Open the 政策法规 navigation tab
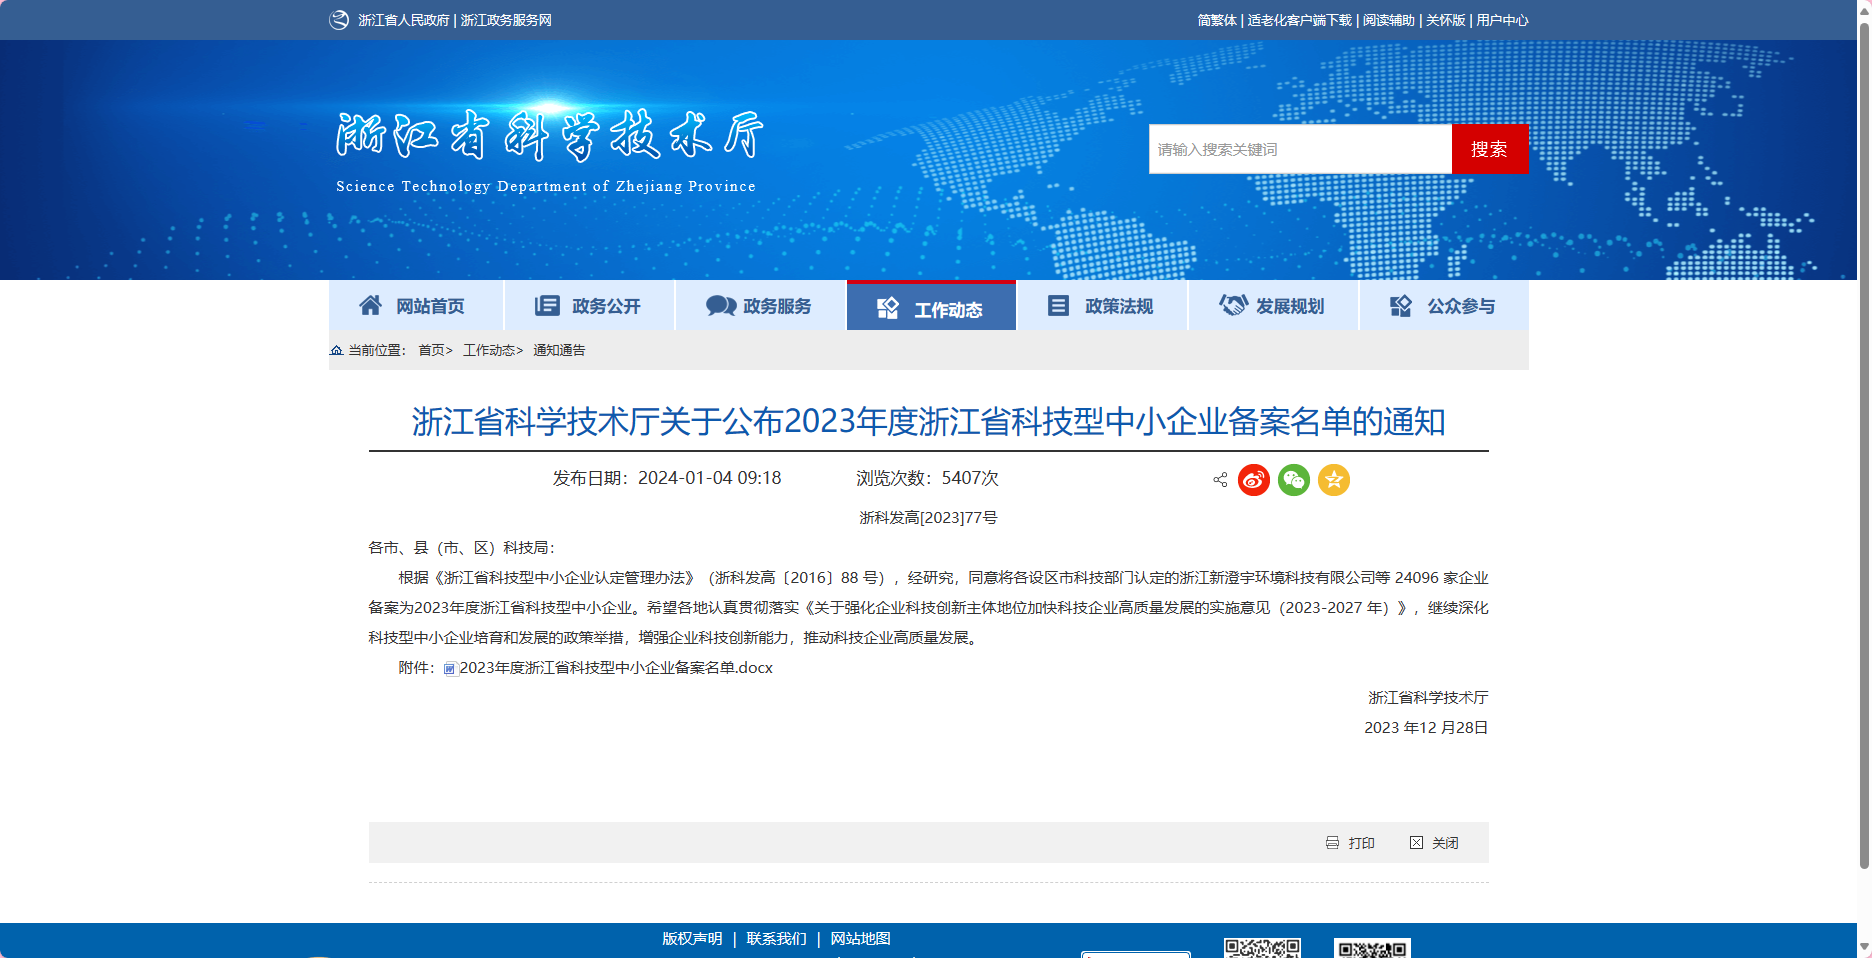Viewport: 1872px width, 958px height. (x=1102, y=305)
